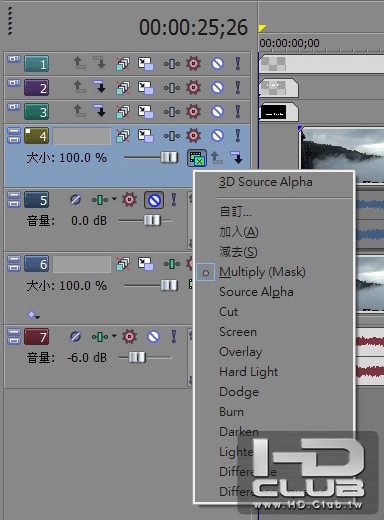This screenshot has height=520, width=384.
Task: Expand track keyframes on track 6
Action: [34, 314]
